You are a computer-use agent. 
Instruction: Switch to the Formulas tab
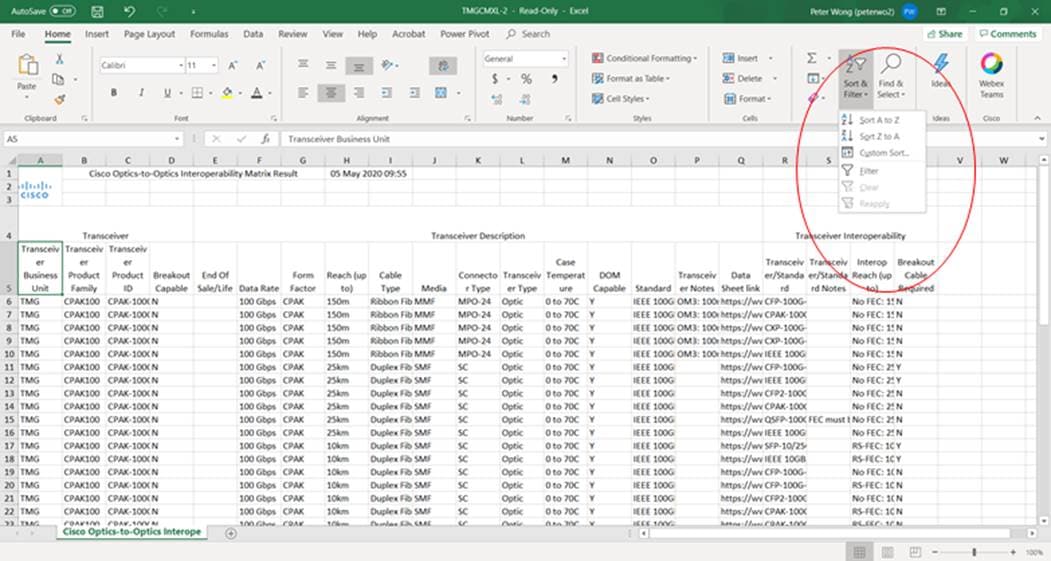point(209,34)
